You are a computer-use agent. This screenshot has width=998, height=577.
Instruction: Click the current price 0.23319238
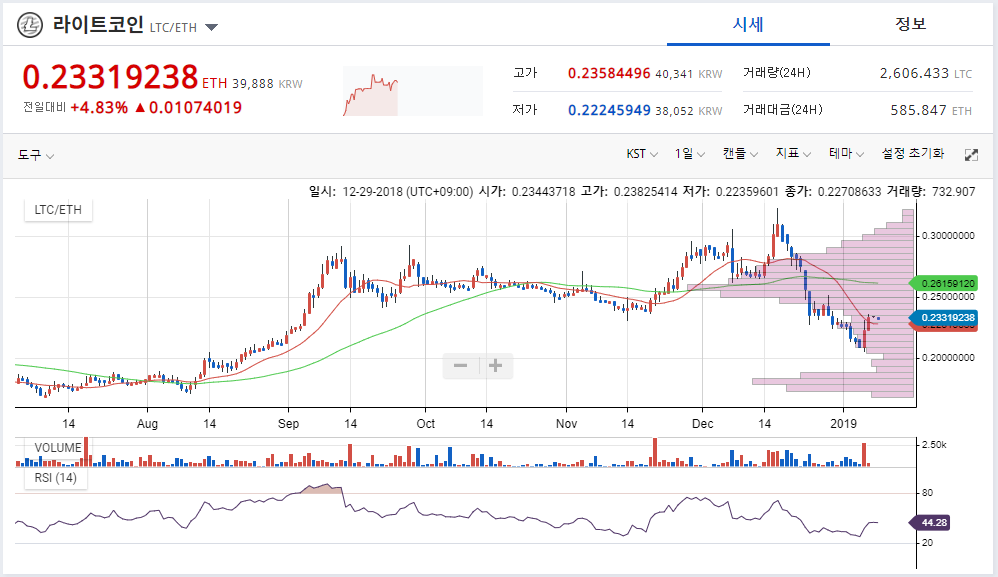click(110, 77)
